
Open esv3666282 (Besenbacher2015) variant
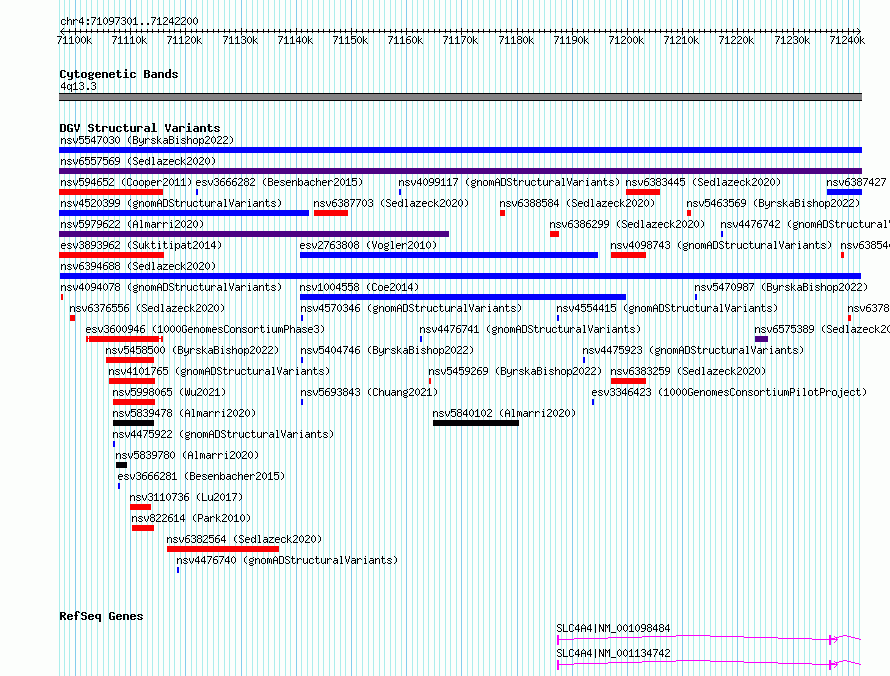tap(279, 182)
